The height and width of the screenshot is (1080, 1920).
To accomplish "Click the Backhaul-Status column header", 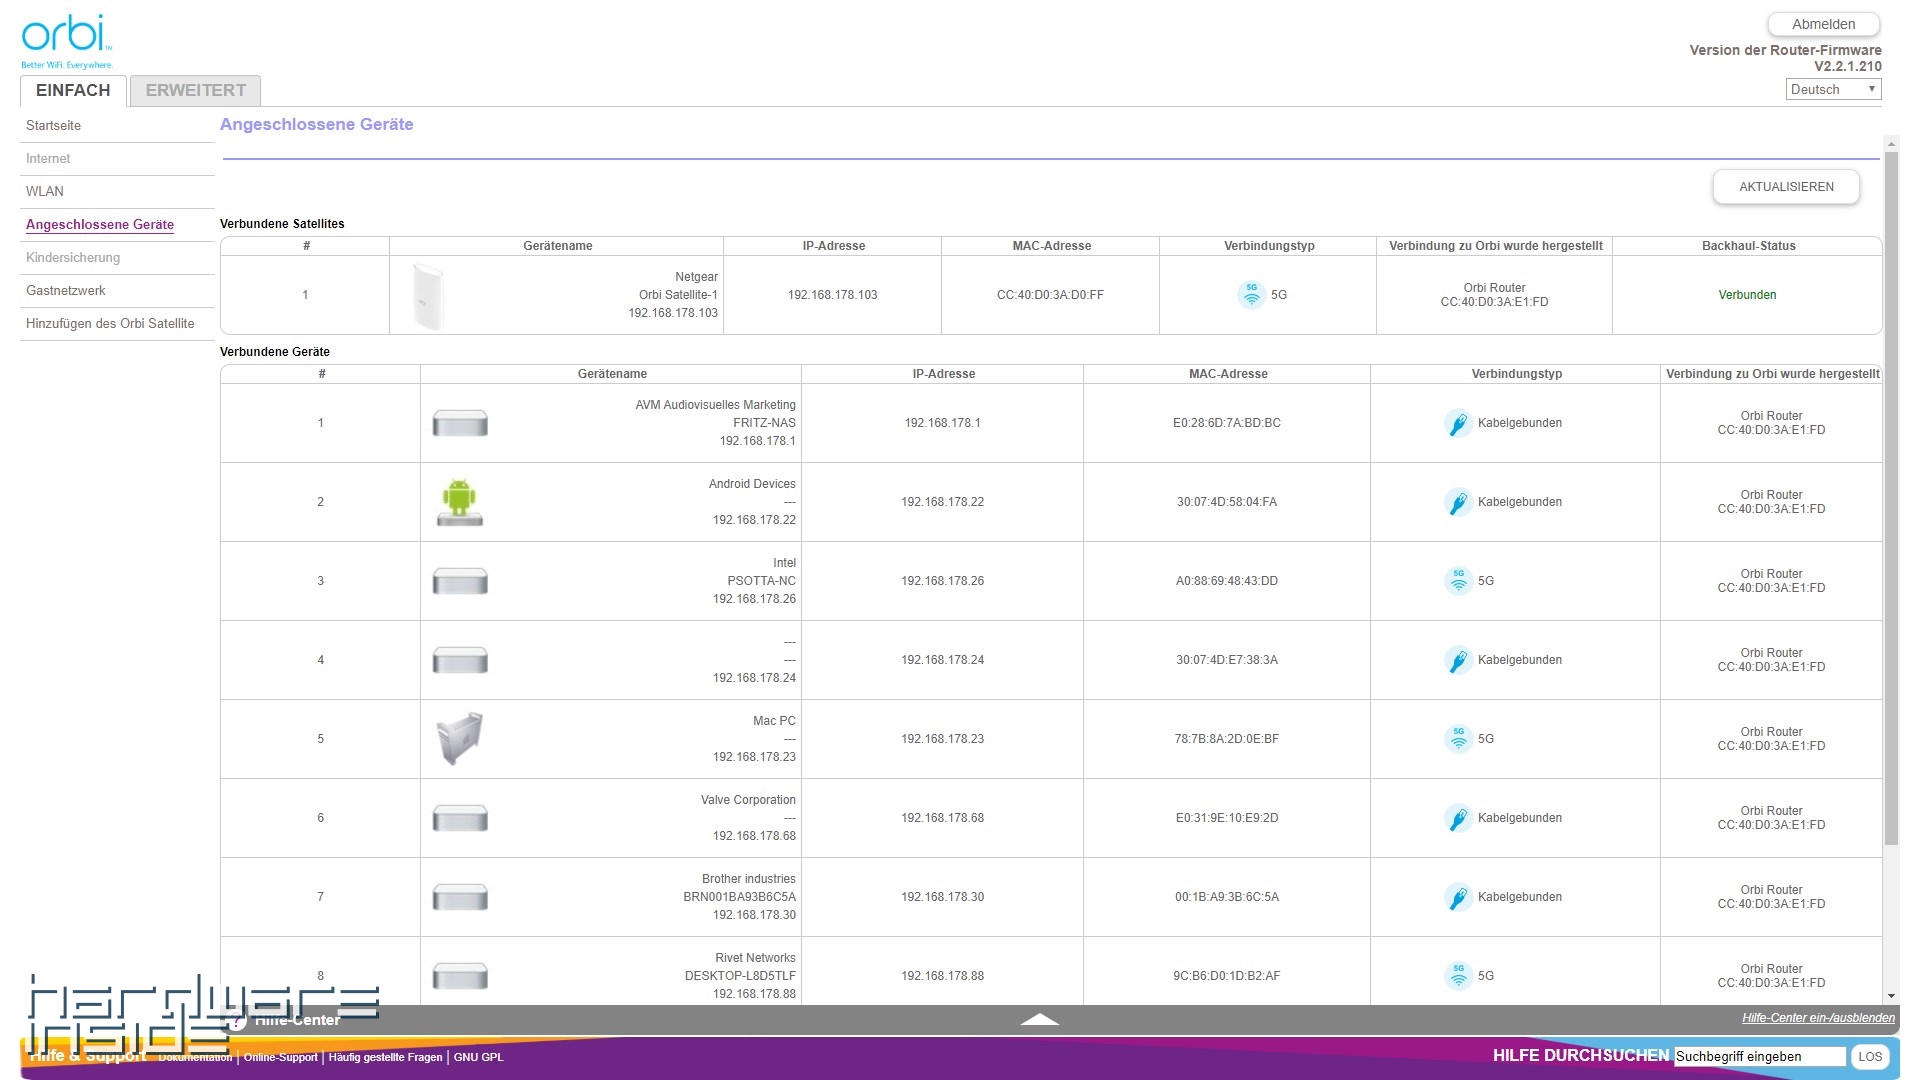I will (1748, 246).
